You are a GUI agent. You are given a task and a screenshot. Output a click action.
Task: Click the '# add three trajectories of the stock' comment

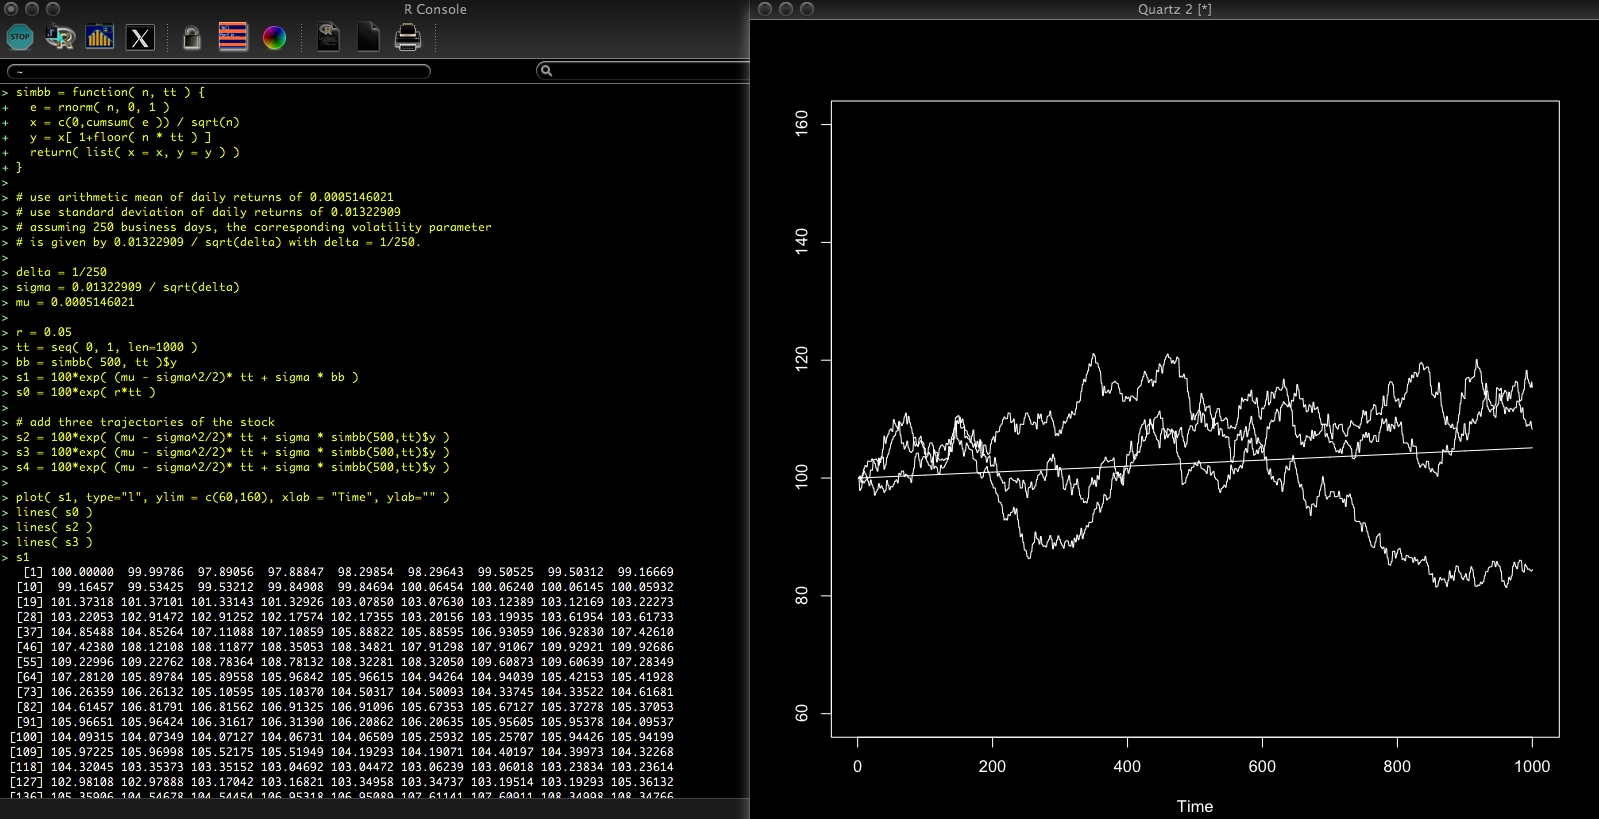tap(145, 422)
